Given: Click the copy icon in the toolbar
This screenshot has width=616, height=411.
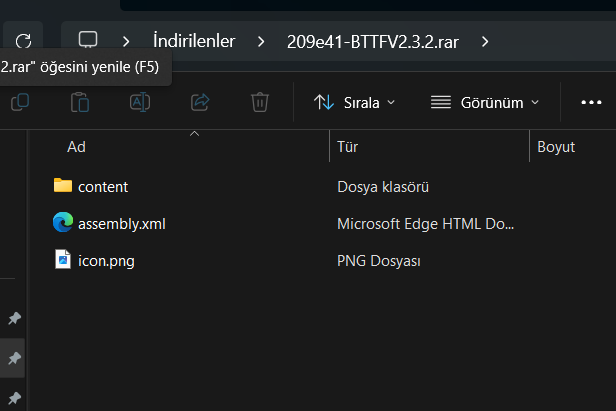Looking at the screenshot, I should (19, 102).
